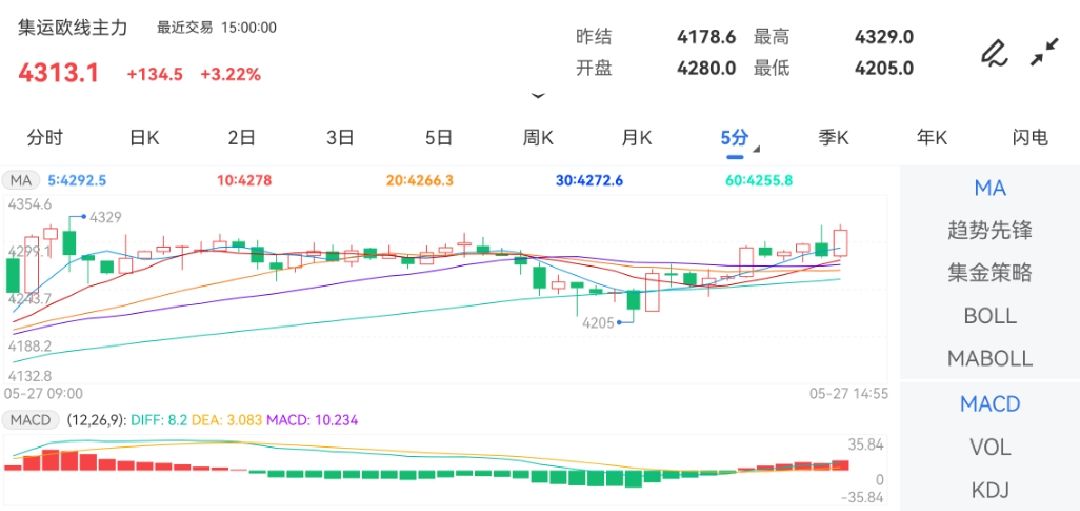
Task: Select MACD in the sub-indicator list
Action: click(x=990, y=404)
